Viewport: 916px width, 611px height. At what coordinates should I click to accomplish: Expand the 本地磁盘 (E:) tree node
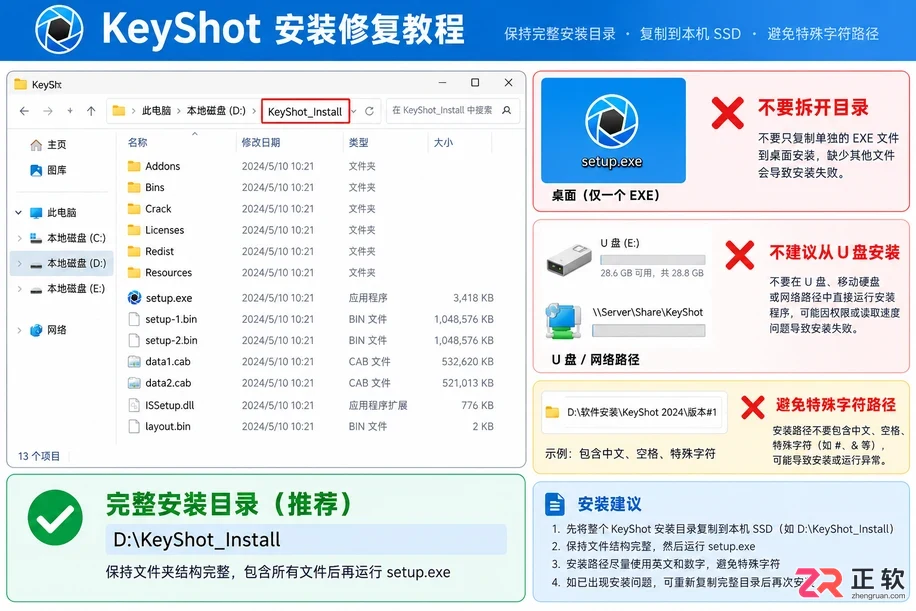pyautogui.click(x=19, y=289)
